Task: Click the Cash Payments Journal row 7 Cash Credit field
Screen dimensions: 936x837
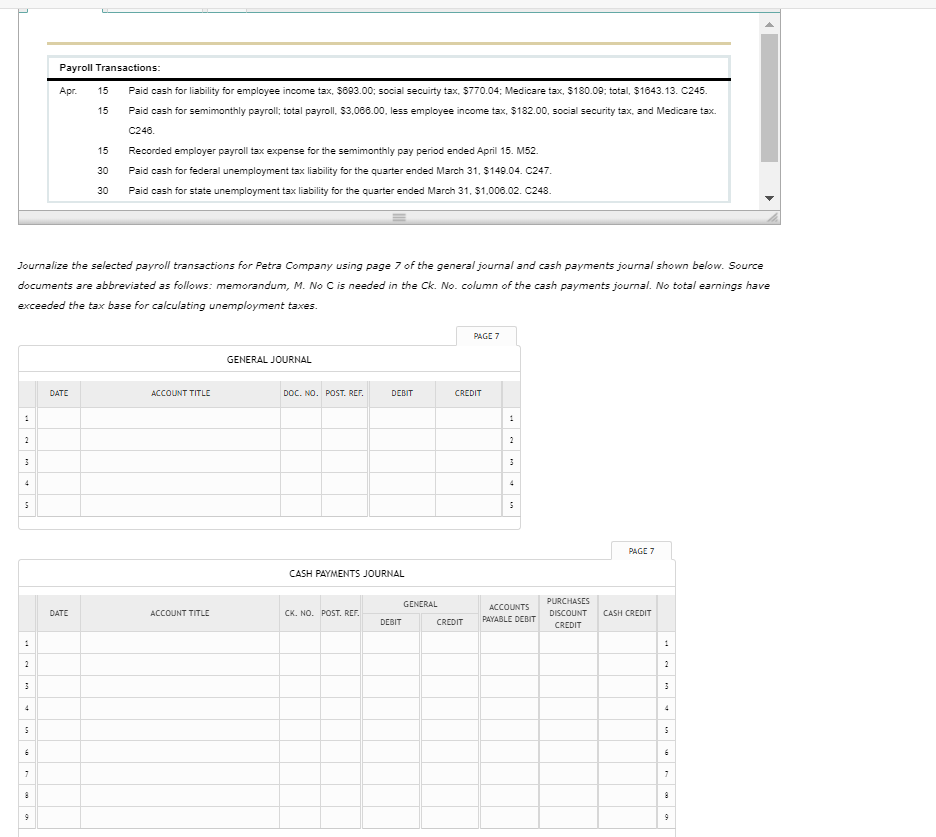Action: click(627, 774)
